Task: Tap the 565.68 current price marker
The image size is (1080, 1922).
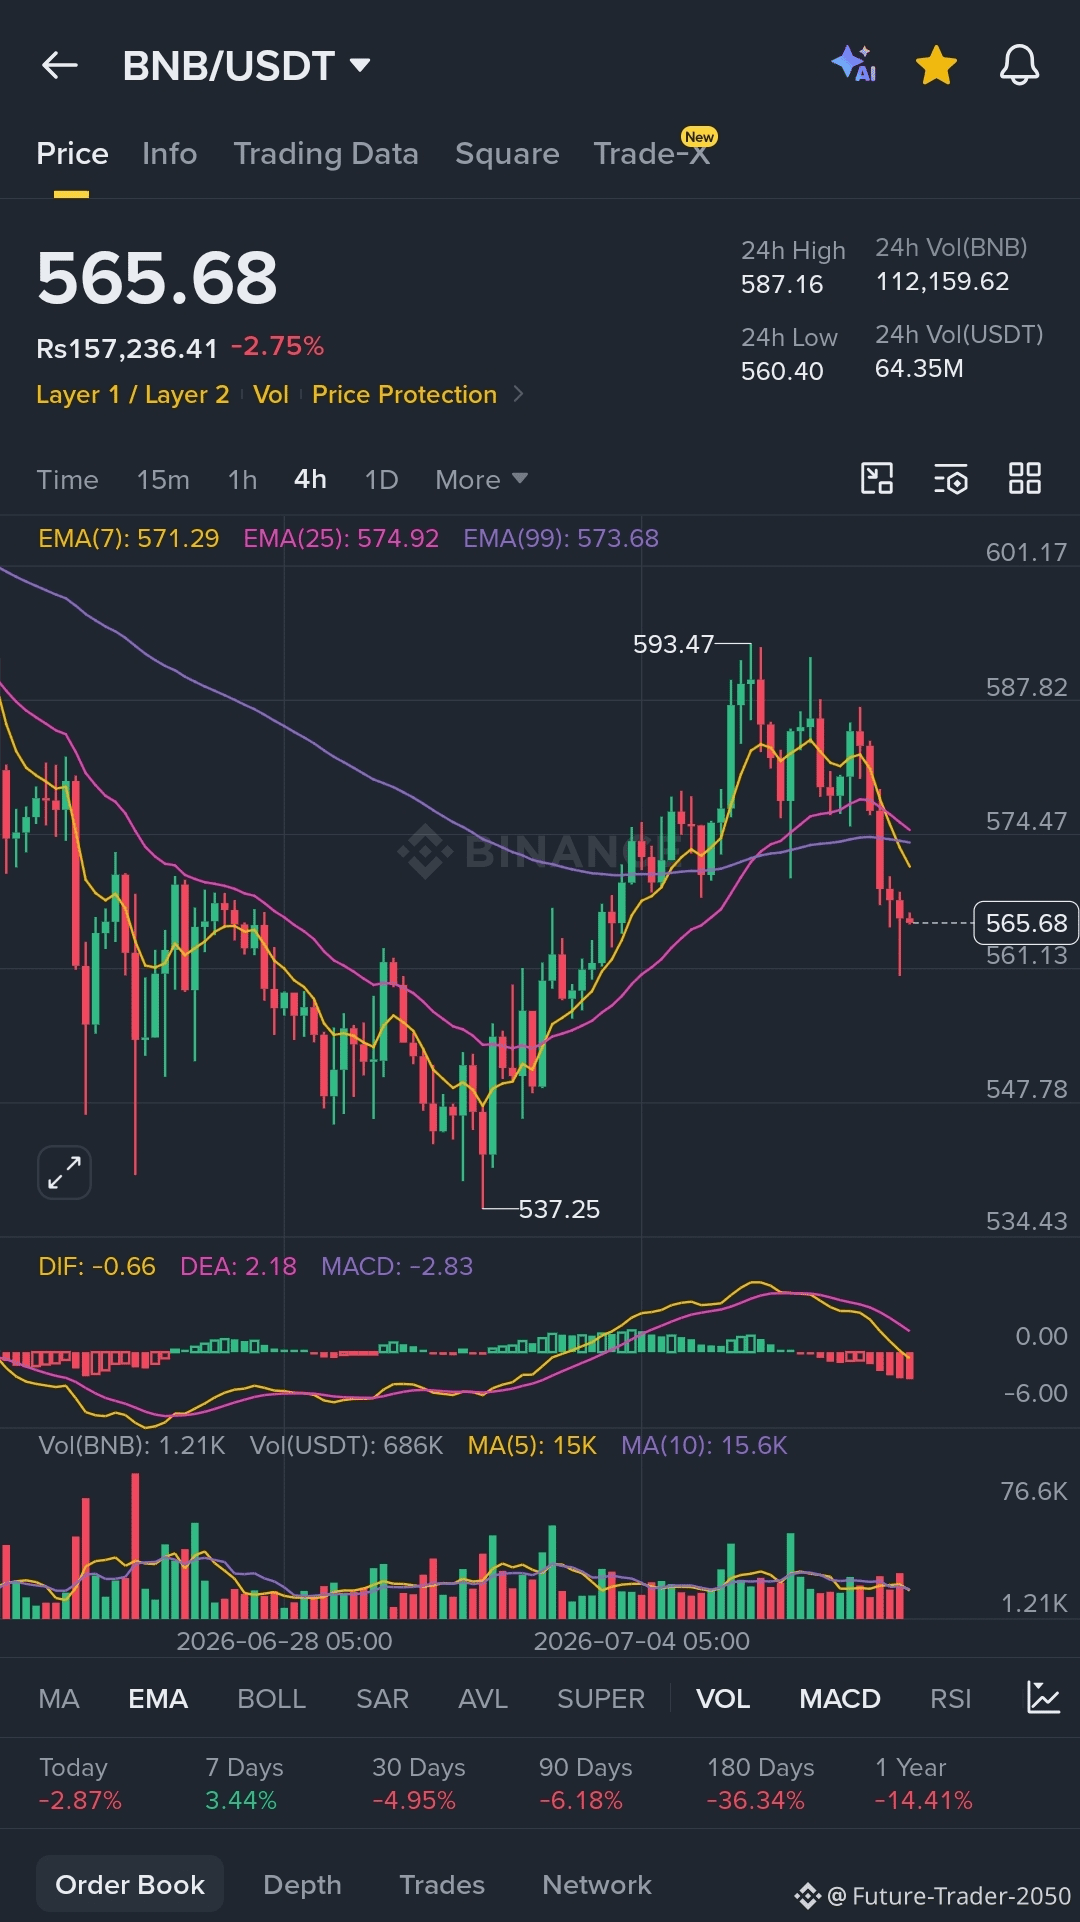Action: pyautogui.click(x=1026, y=923)
